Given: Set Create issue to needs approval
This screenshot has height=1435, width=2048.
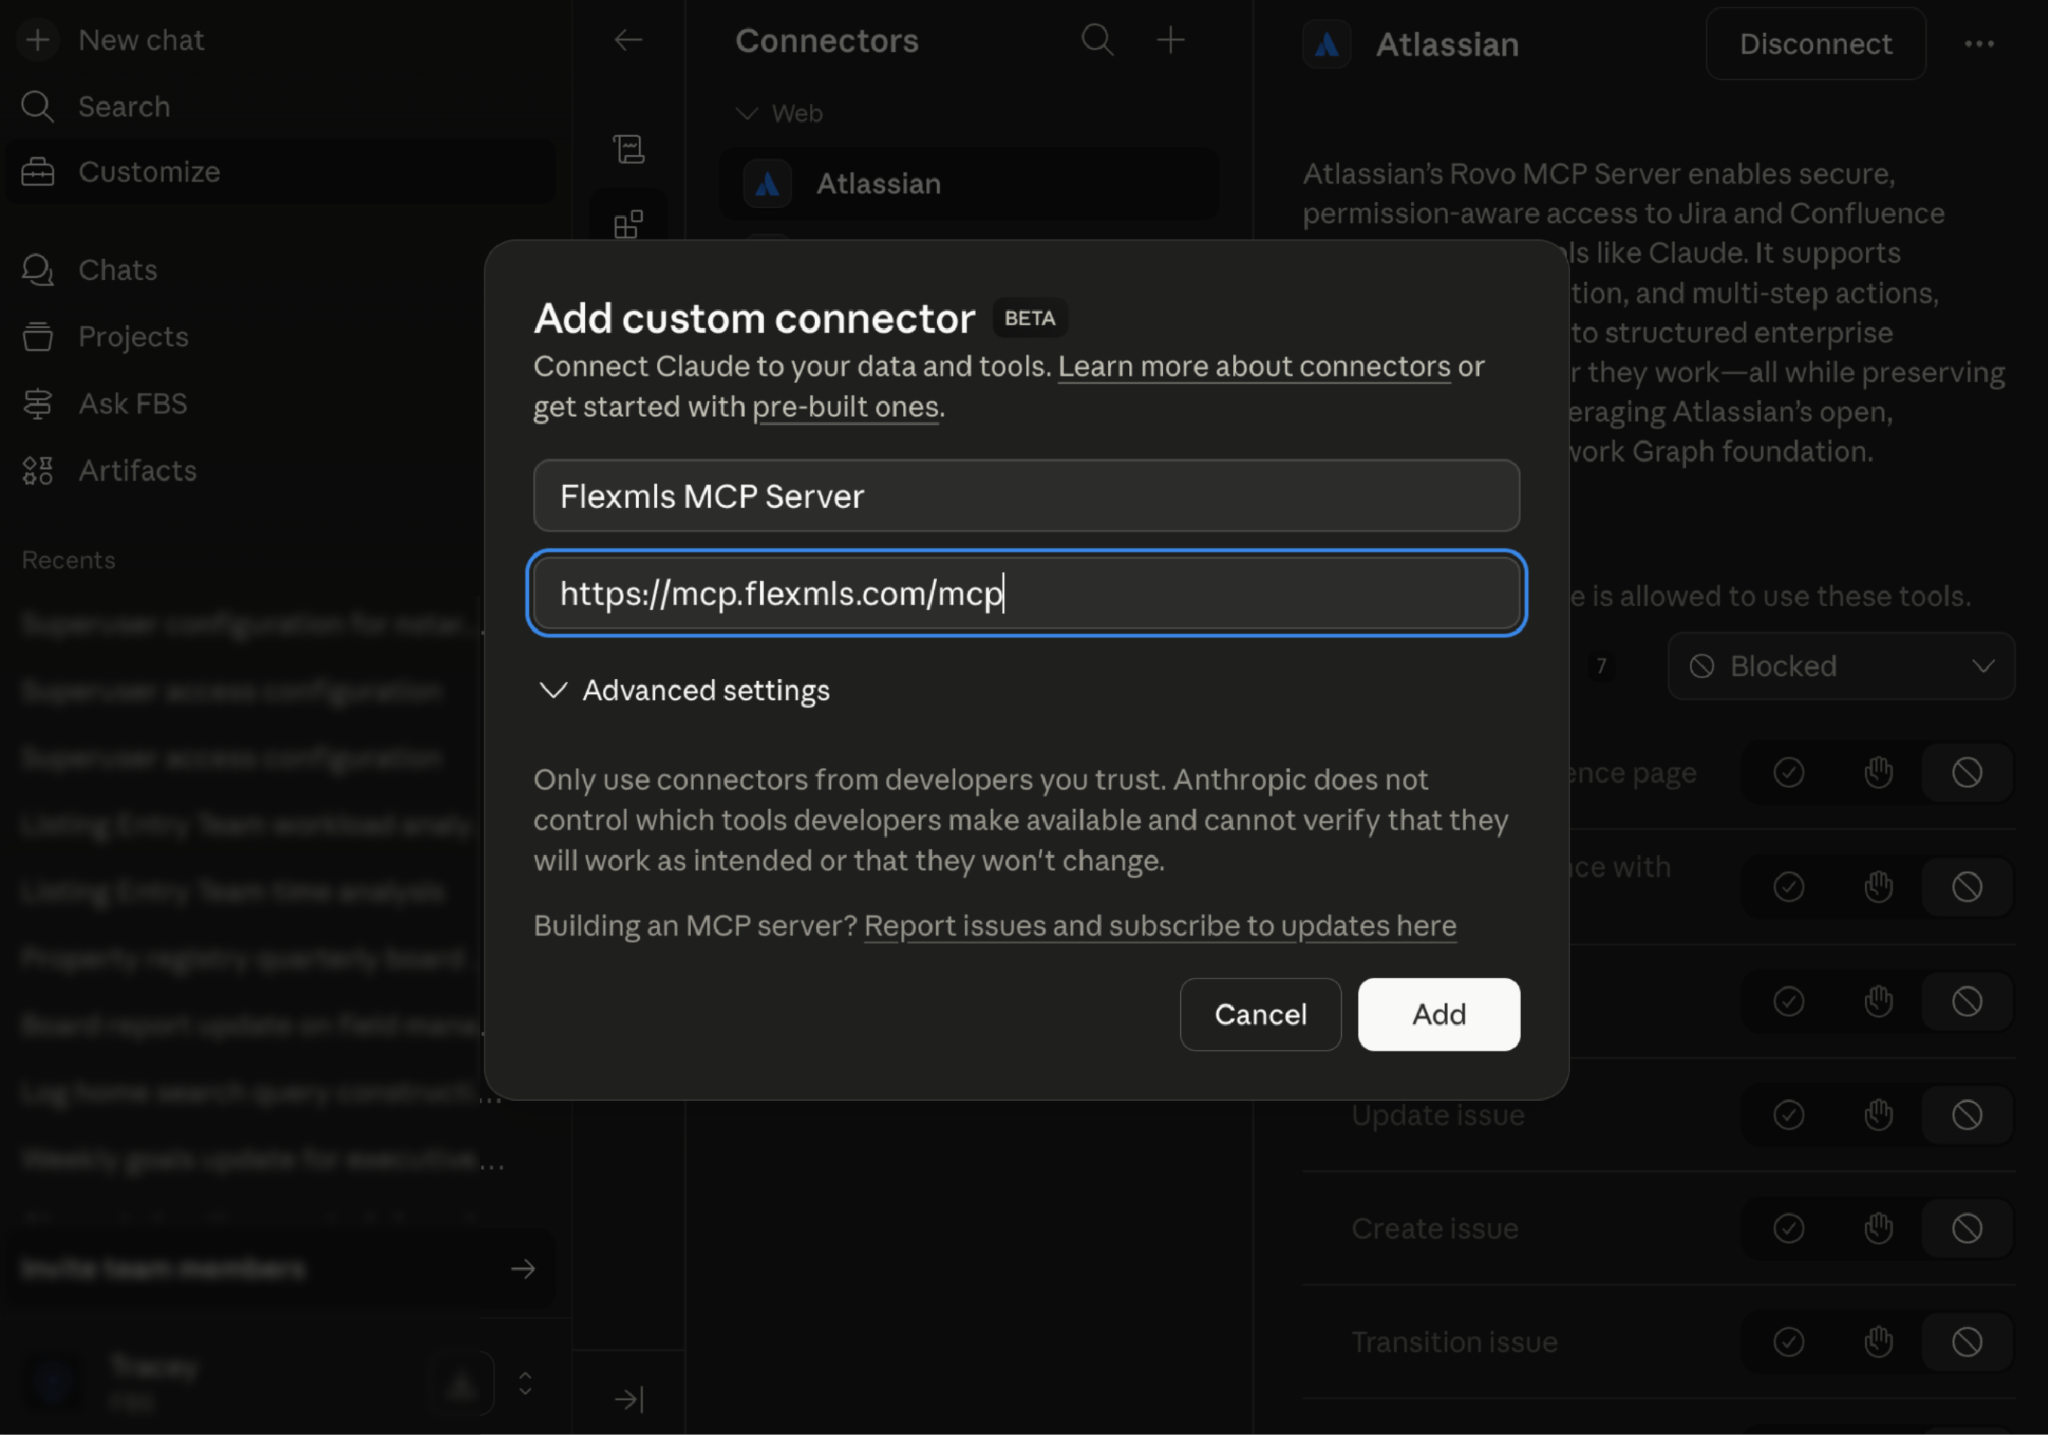Looking at the screenshot, I should click(1878, 1228).
